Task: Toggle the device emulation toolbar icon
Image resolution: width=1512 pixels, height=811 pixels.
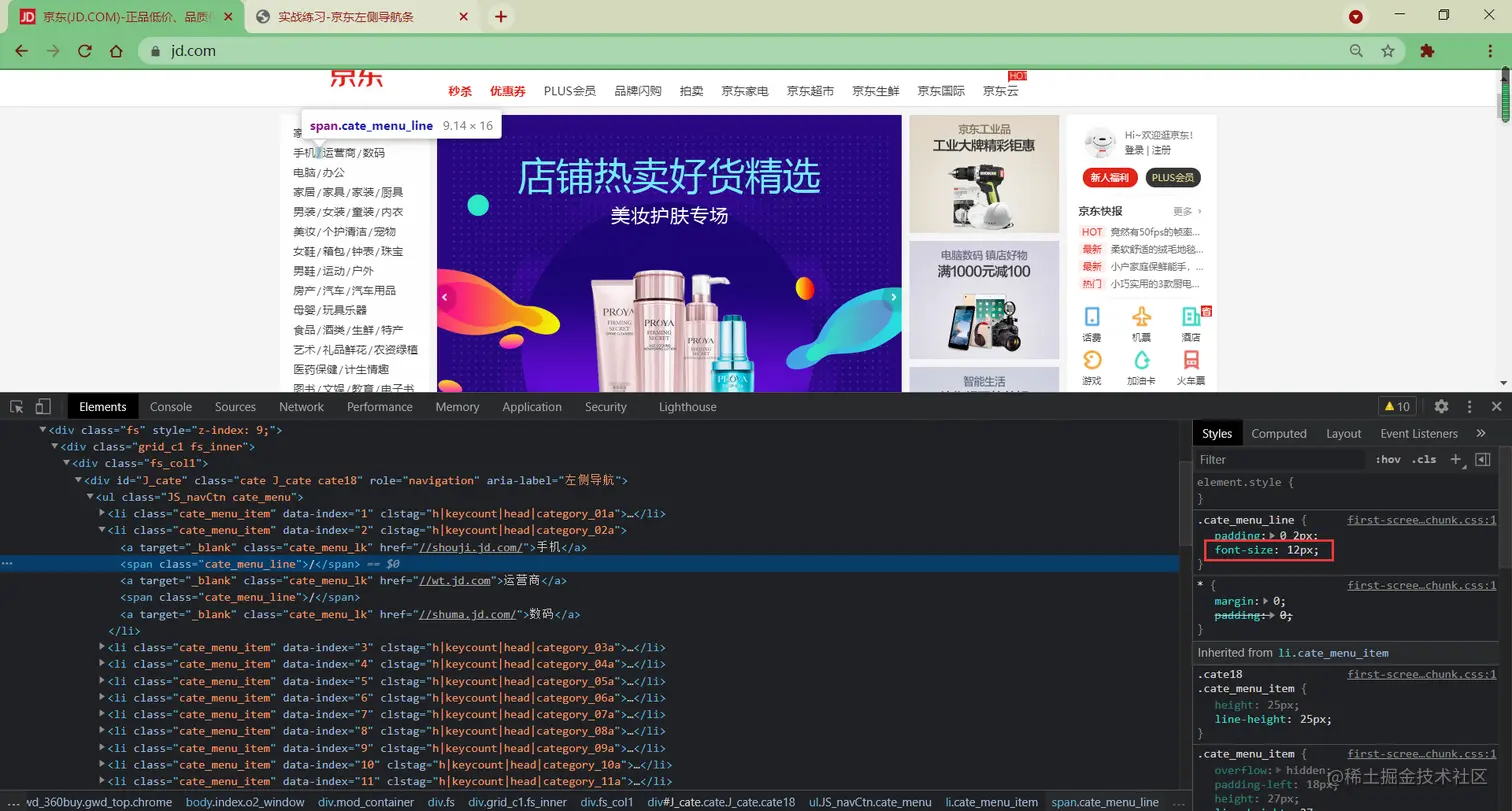Action: tap(40, 406)
